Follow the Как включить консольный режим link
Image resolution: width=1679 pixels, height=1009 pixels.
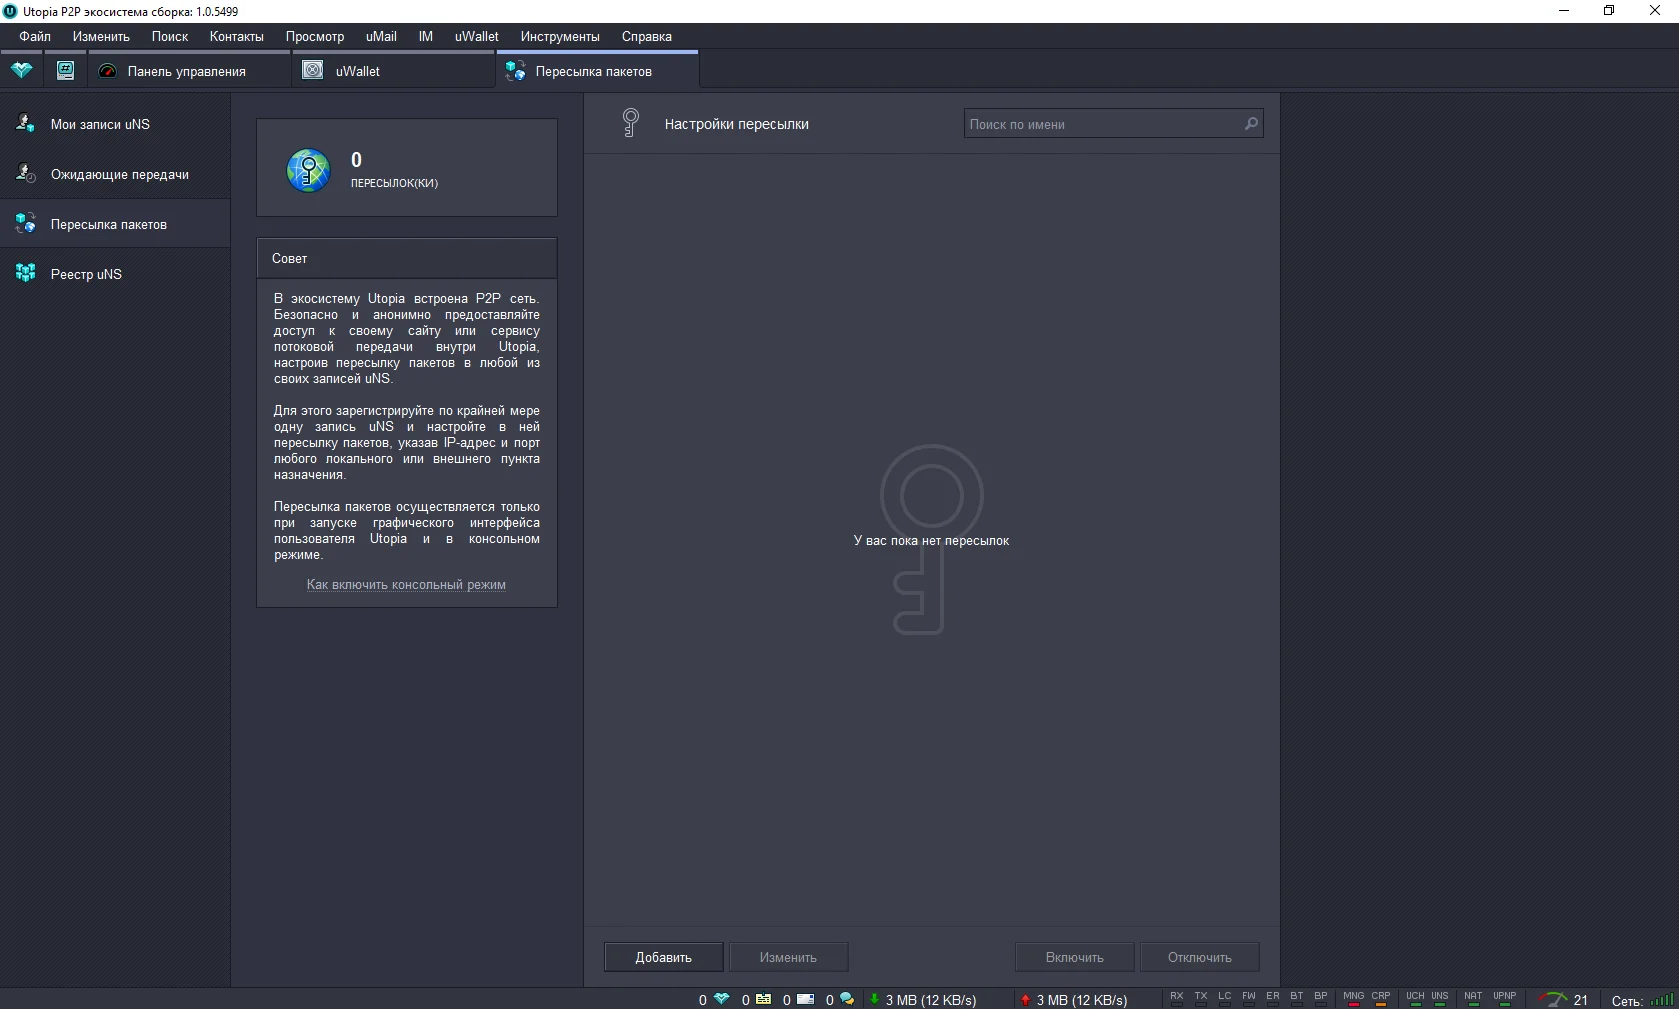click(406, 585)
